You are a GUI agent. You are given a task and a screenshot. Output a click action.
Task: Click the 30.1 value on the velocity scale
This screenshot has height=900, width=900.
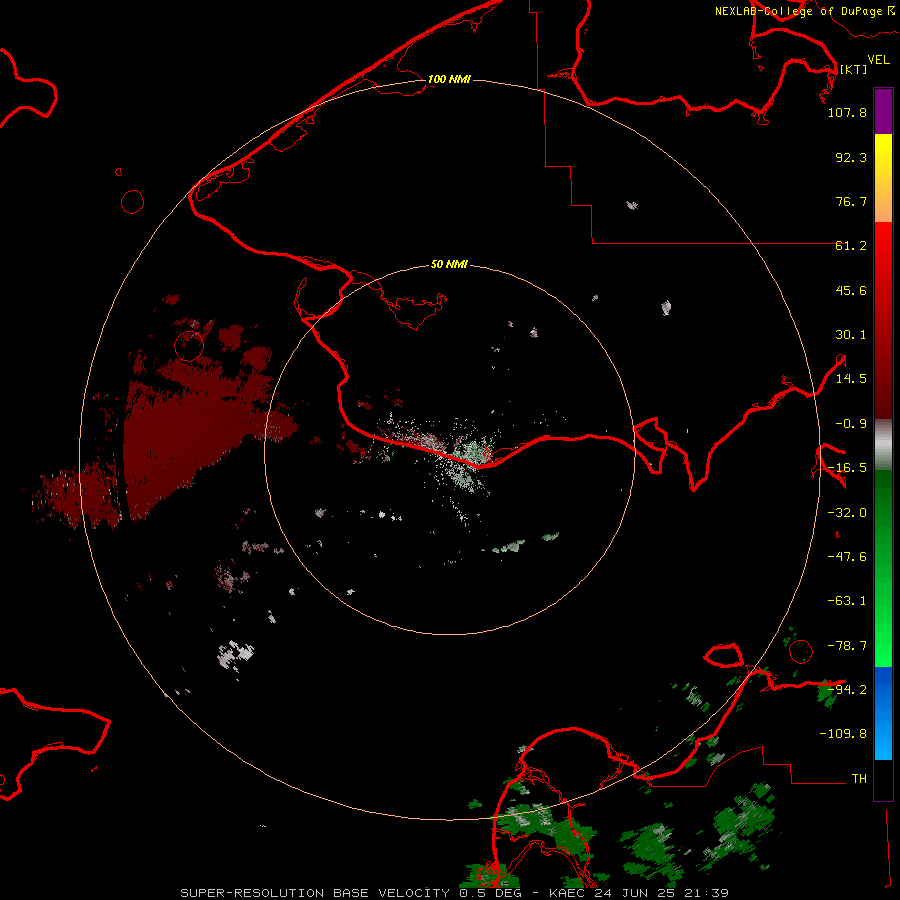(x=851, y=335)
